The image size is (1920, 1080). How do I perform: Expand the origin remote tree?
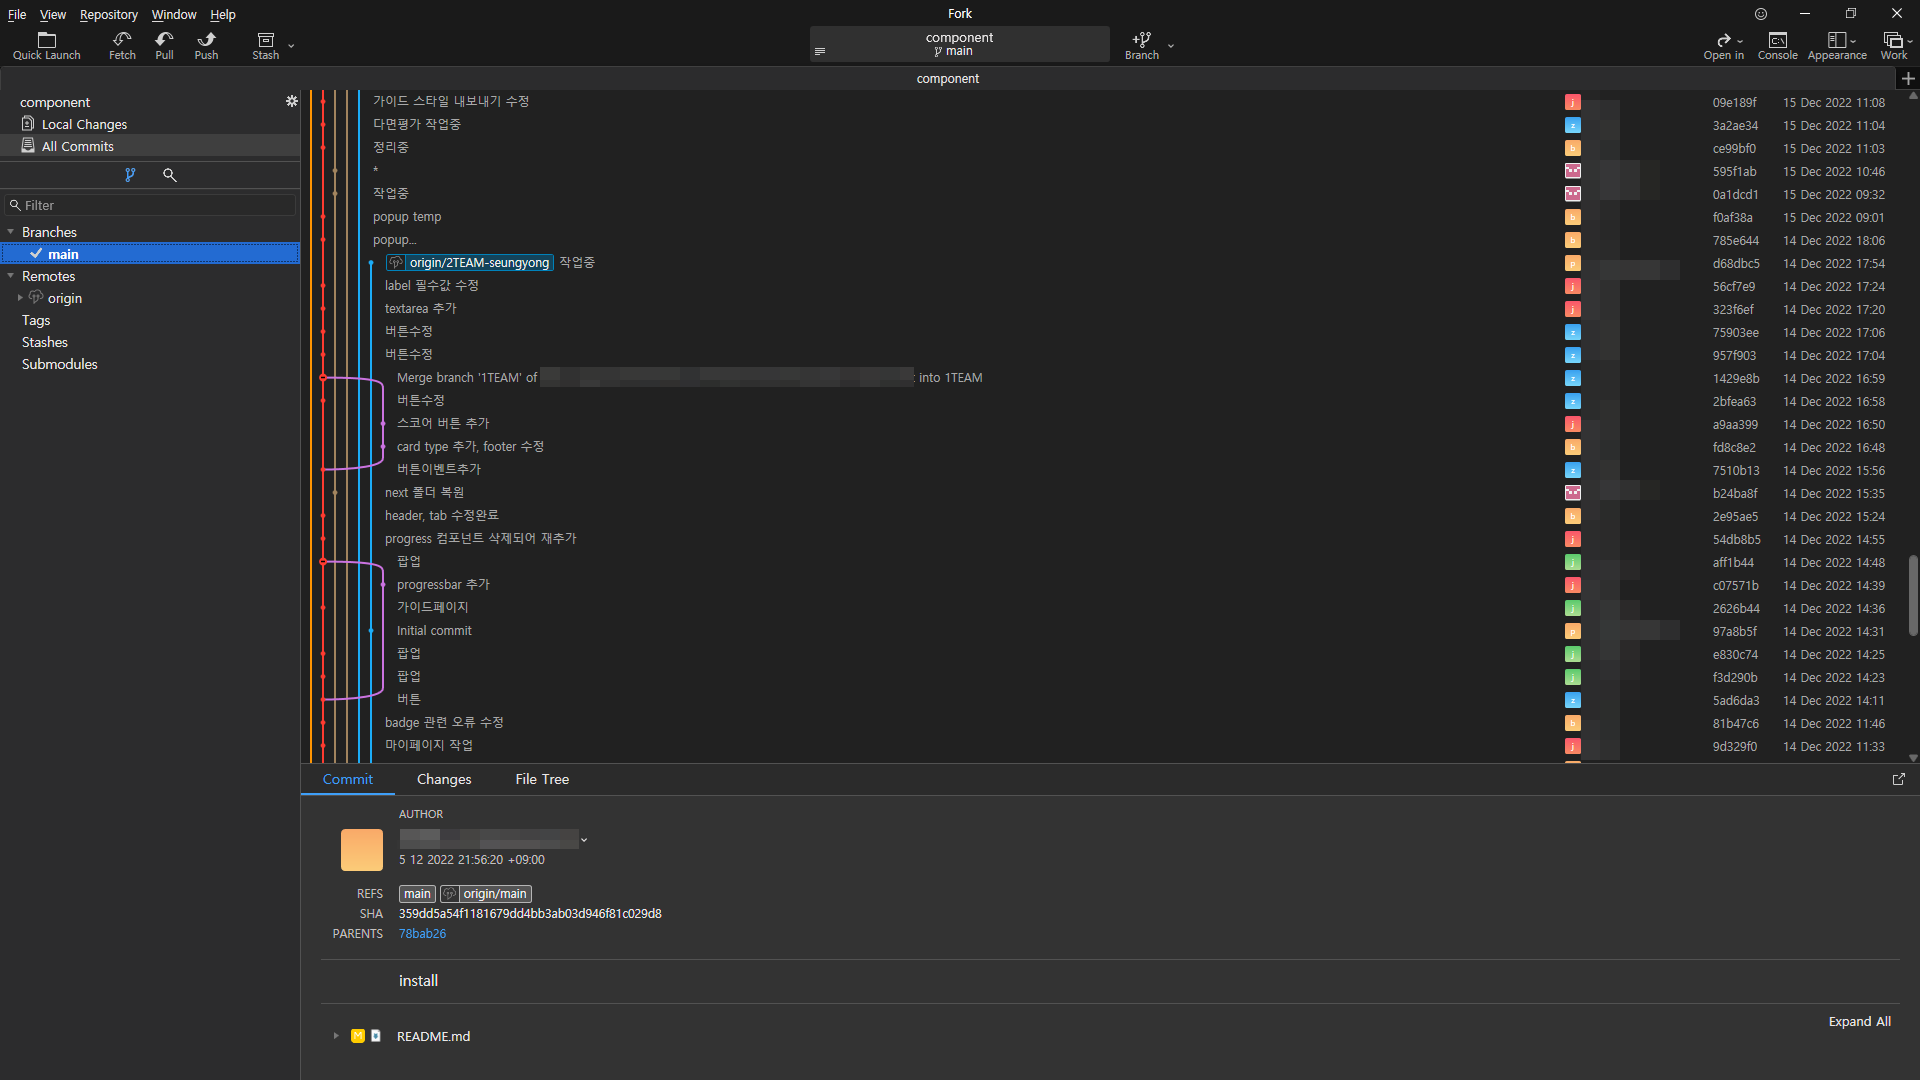click(x=20, y=298)
